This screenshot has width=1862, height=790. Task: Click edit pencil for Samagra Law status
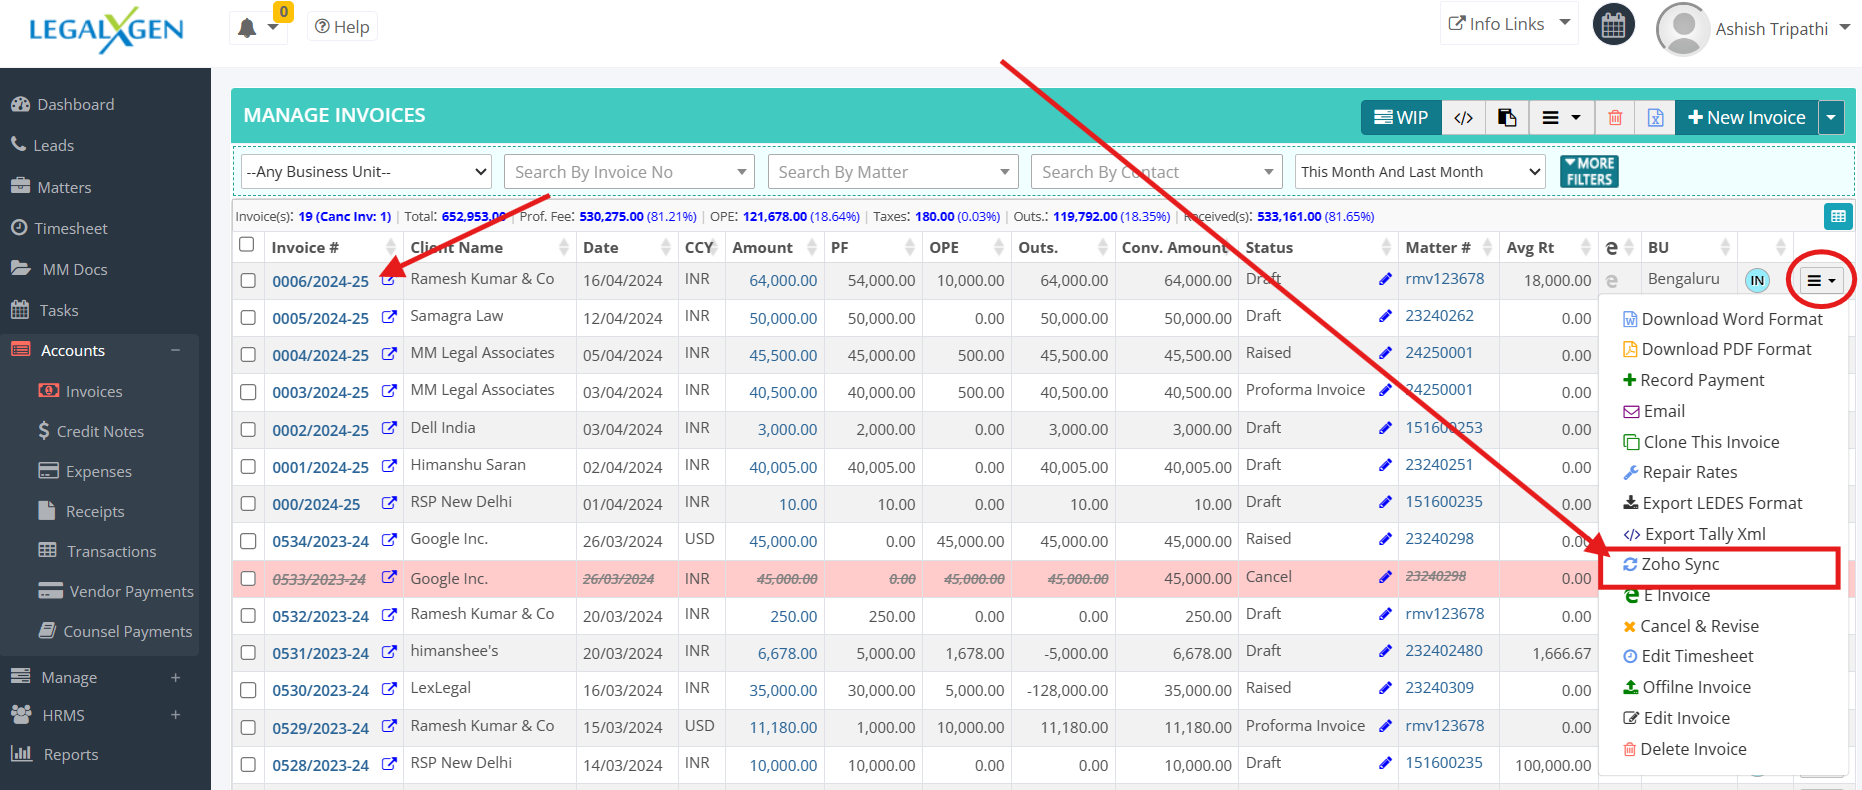click(x=1385, y=317)
